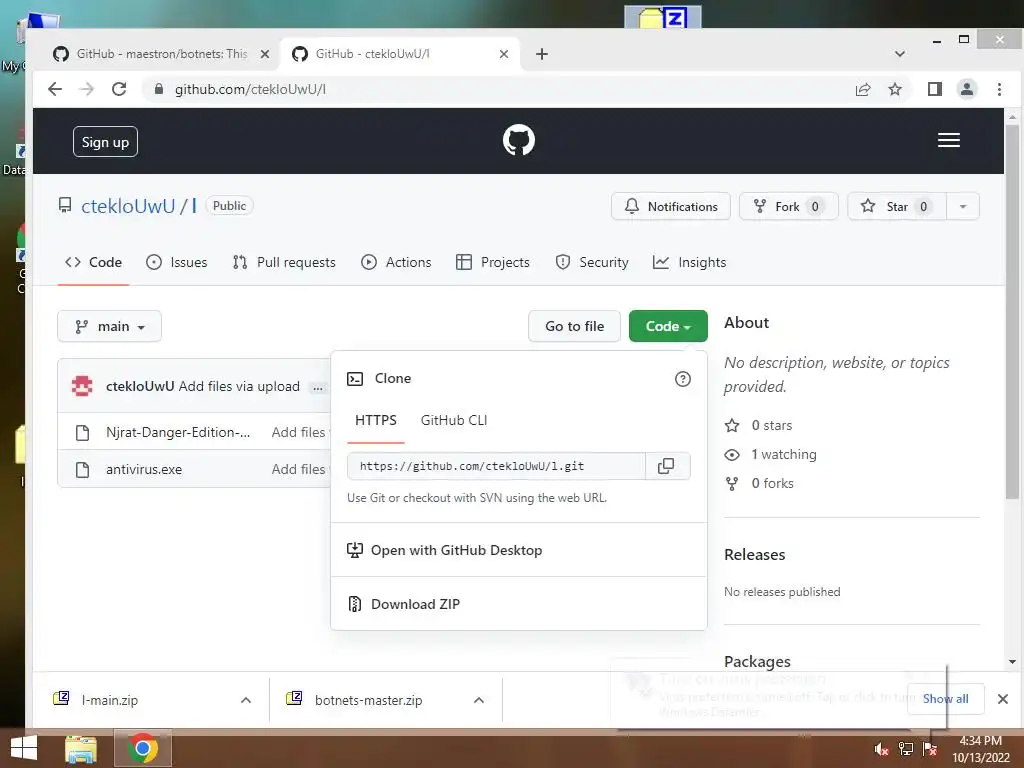The height and width of the screenshot is (768, 1024).
Task: Open the Pull requests tab
Action: pos(284,263)
